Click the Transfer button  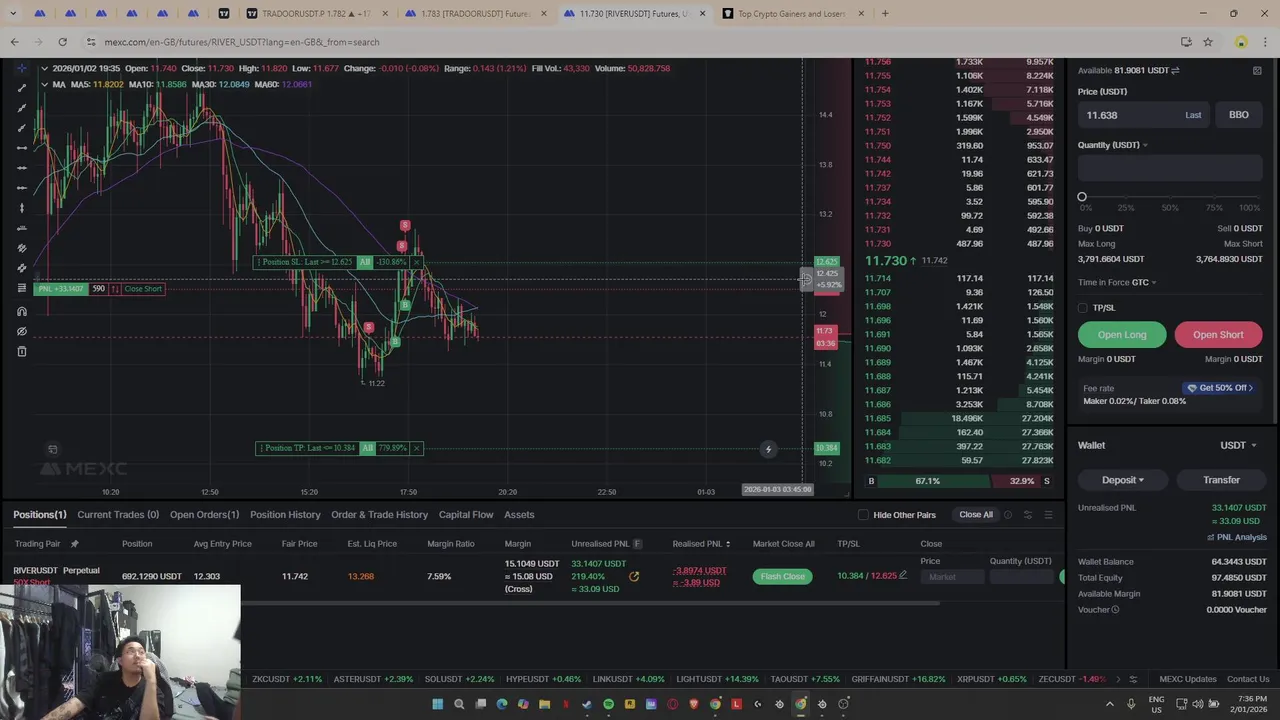tap(1221, 480)
